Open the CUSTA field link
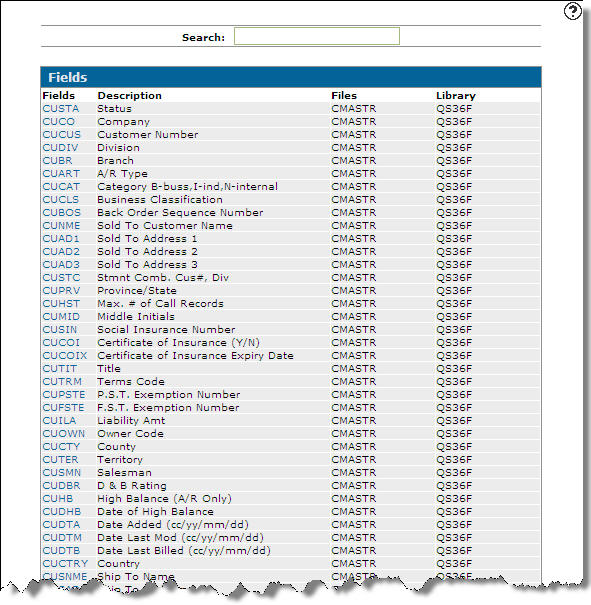 61,109
